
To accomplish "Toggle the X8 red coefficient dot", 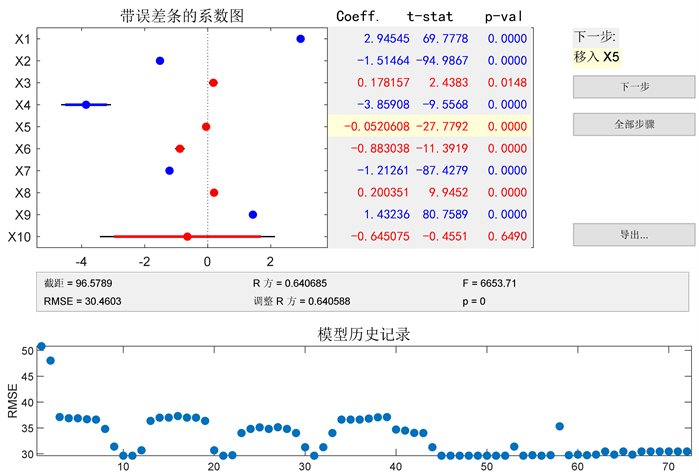I will (x=214, y=193).
